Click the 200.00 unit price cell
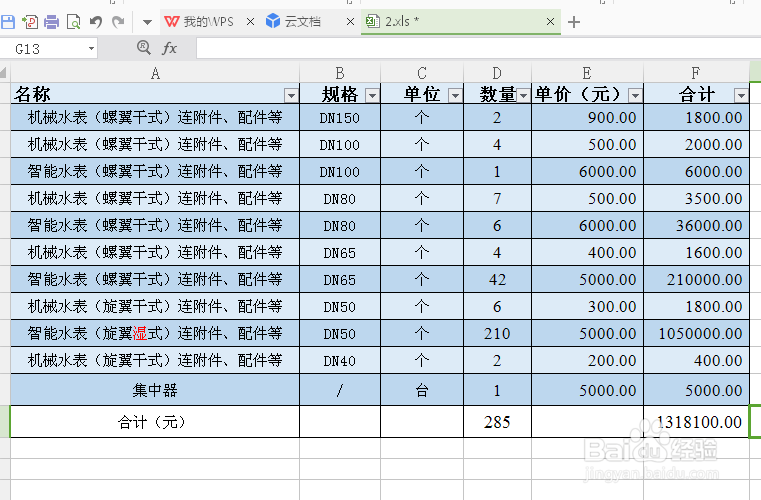The height and width of the screenshot is (500, 761). (x=587, y=361)
